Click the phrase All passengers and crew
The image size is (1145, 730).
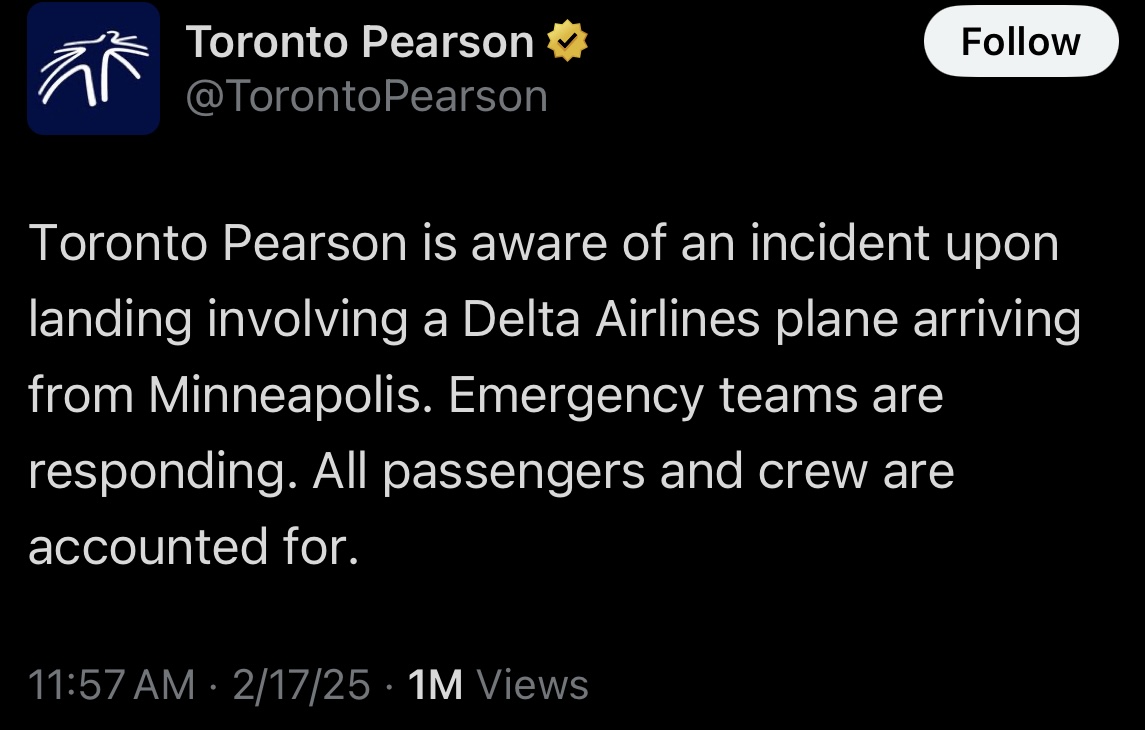590,472
